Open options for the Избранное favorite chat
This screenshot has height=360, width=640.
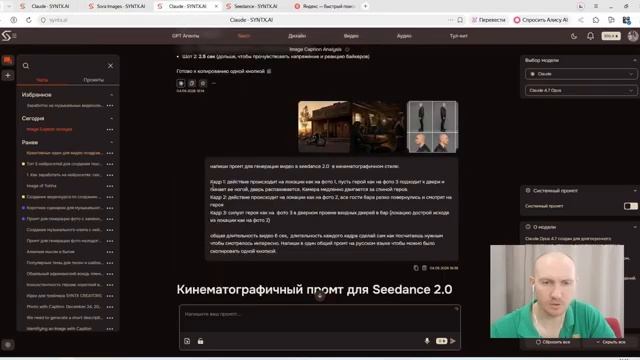pyautogui.click(x=110, y=106)
